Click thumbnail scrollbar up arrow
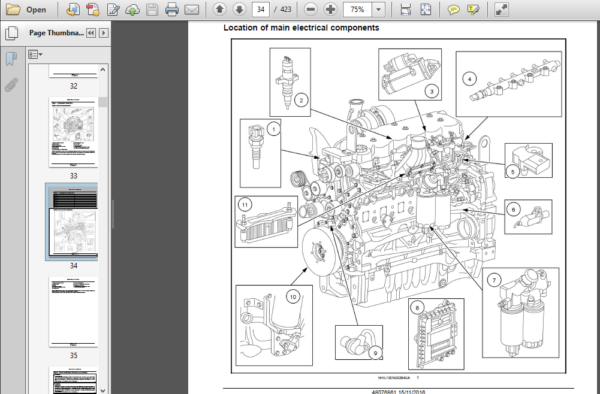Viewport: 600px width, 394px height. coord(103,70)
